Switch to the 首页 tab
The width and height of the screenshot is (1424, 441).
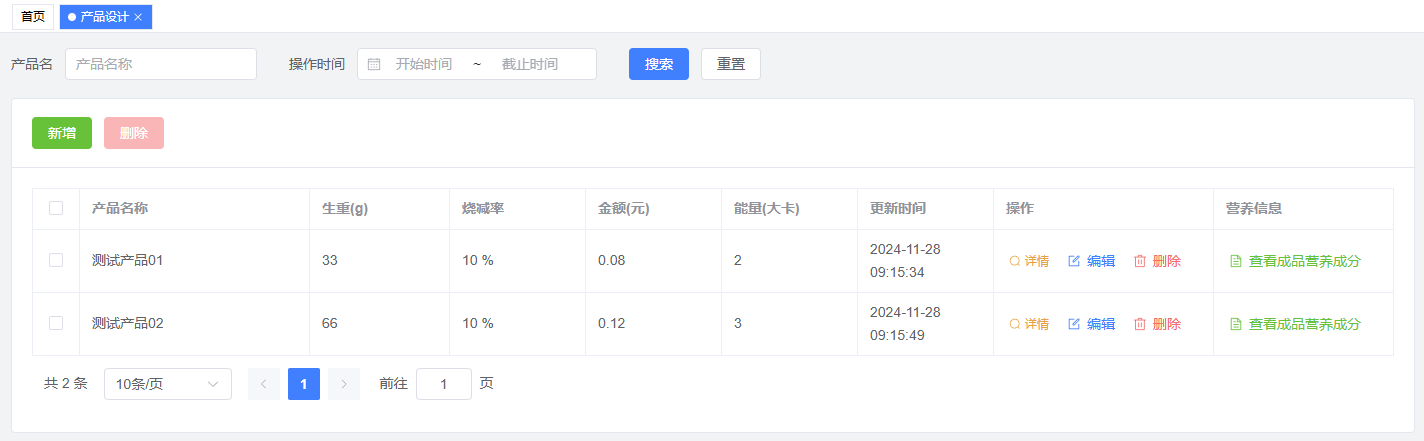(33, 17)
